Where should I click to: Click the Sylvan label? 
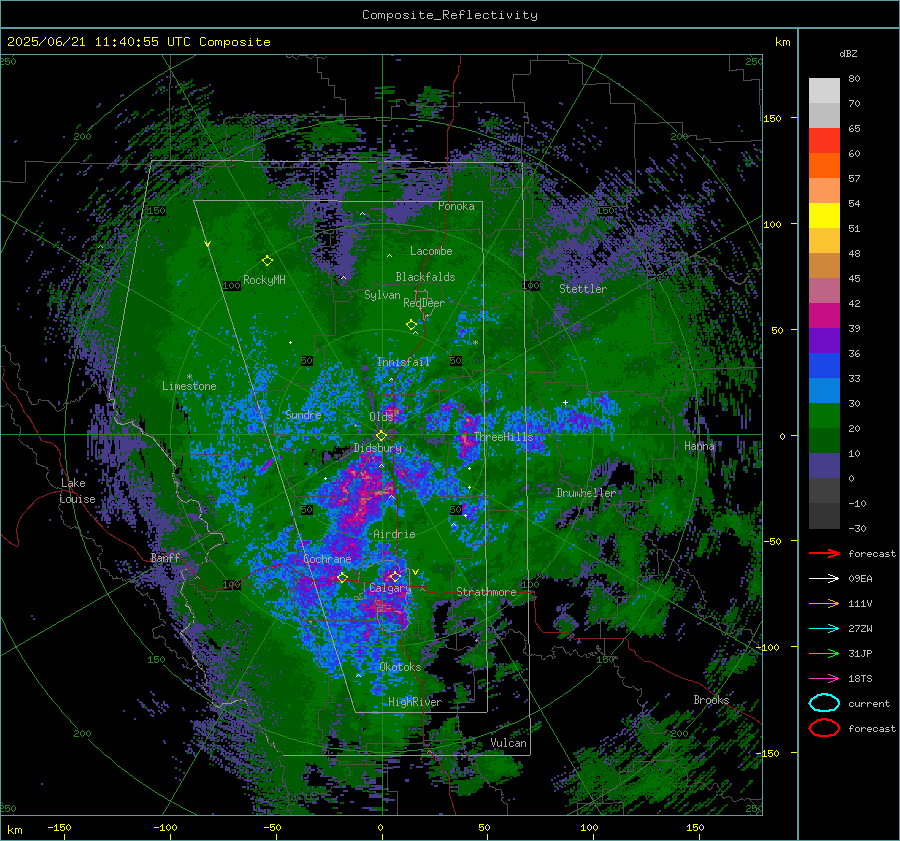pyautogui.click(x=382, y=295)
